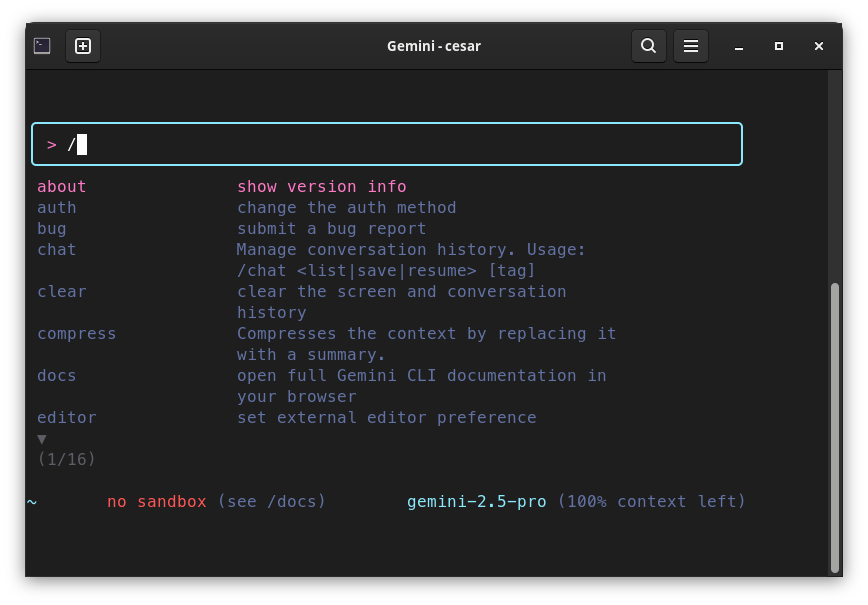Select the about command suggestion
This screenshot has height=605, width=868.
[61, 187]
